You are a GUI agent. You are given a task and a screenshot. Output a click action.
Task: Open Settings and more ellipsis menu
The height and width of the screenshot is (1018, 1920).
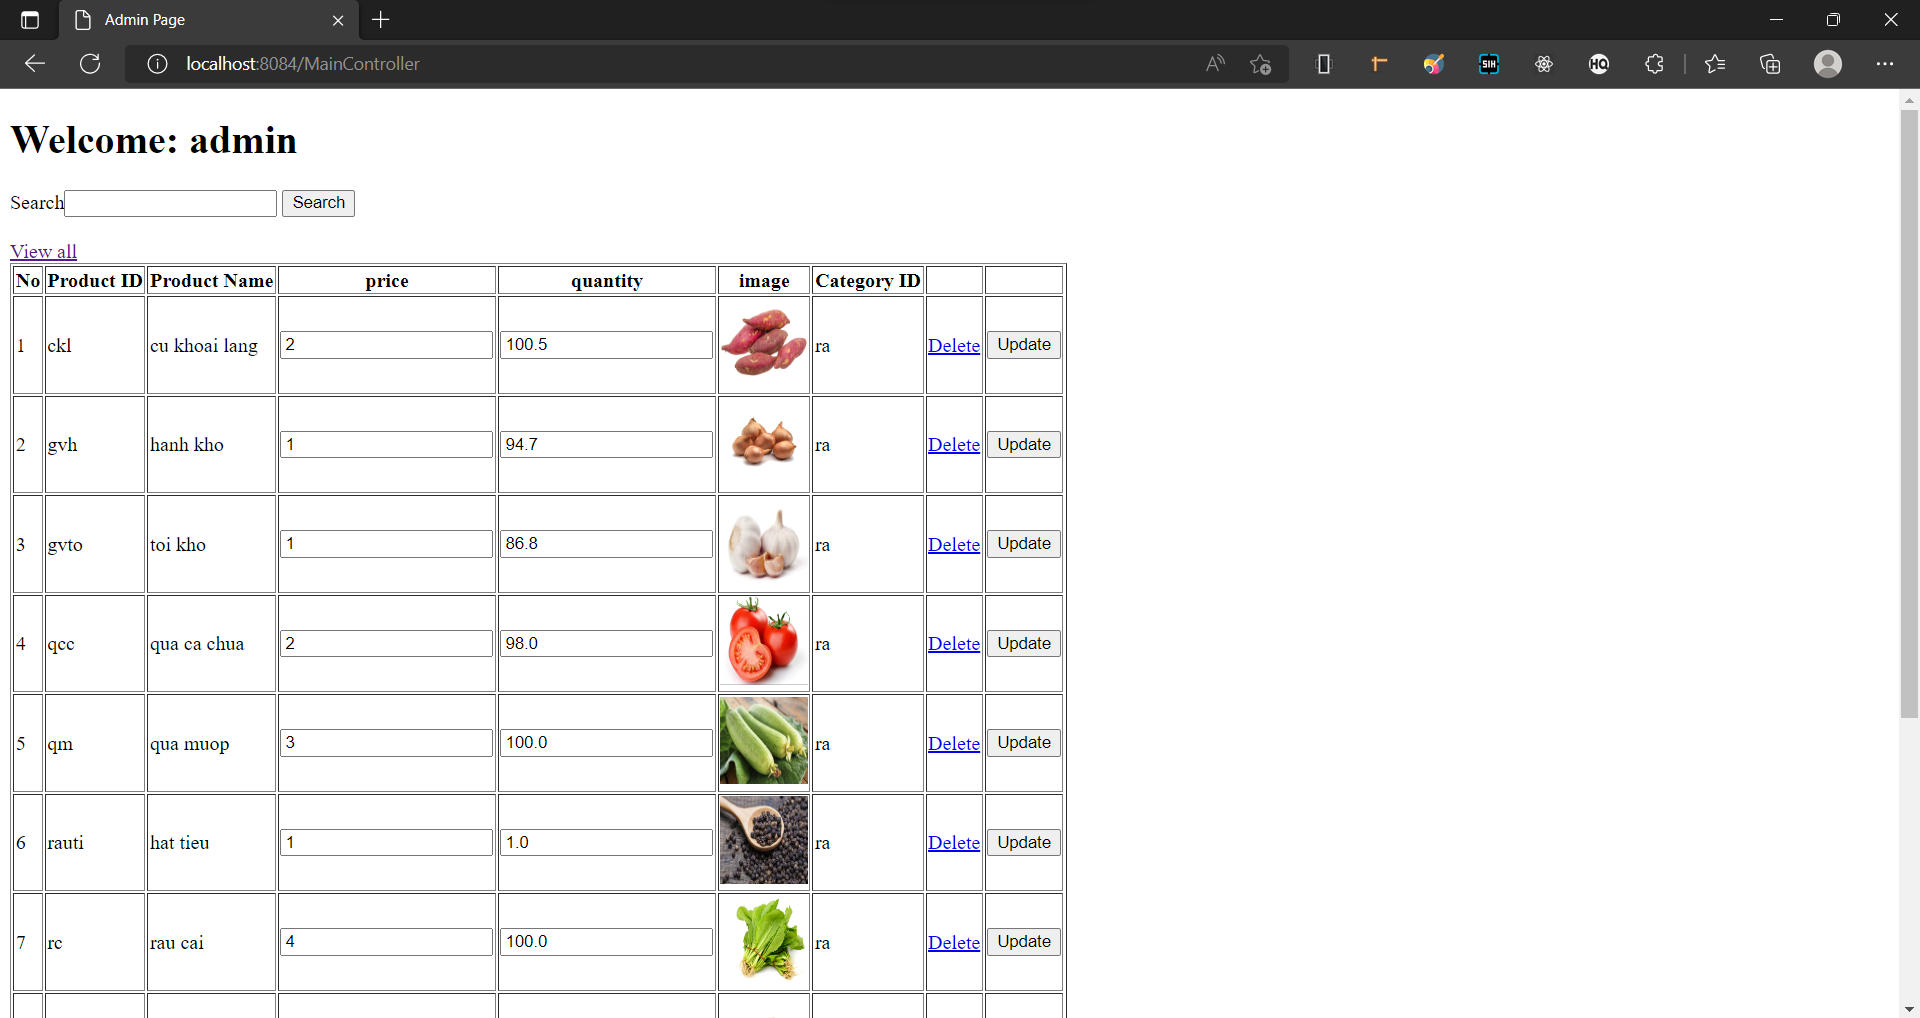1885,64
